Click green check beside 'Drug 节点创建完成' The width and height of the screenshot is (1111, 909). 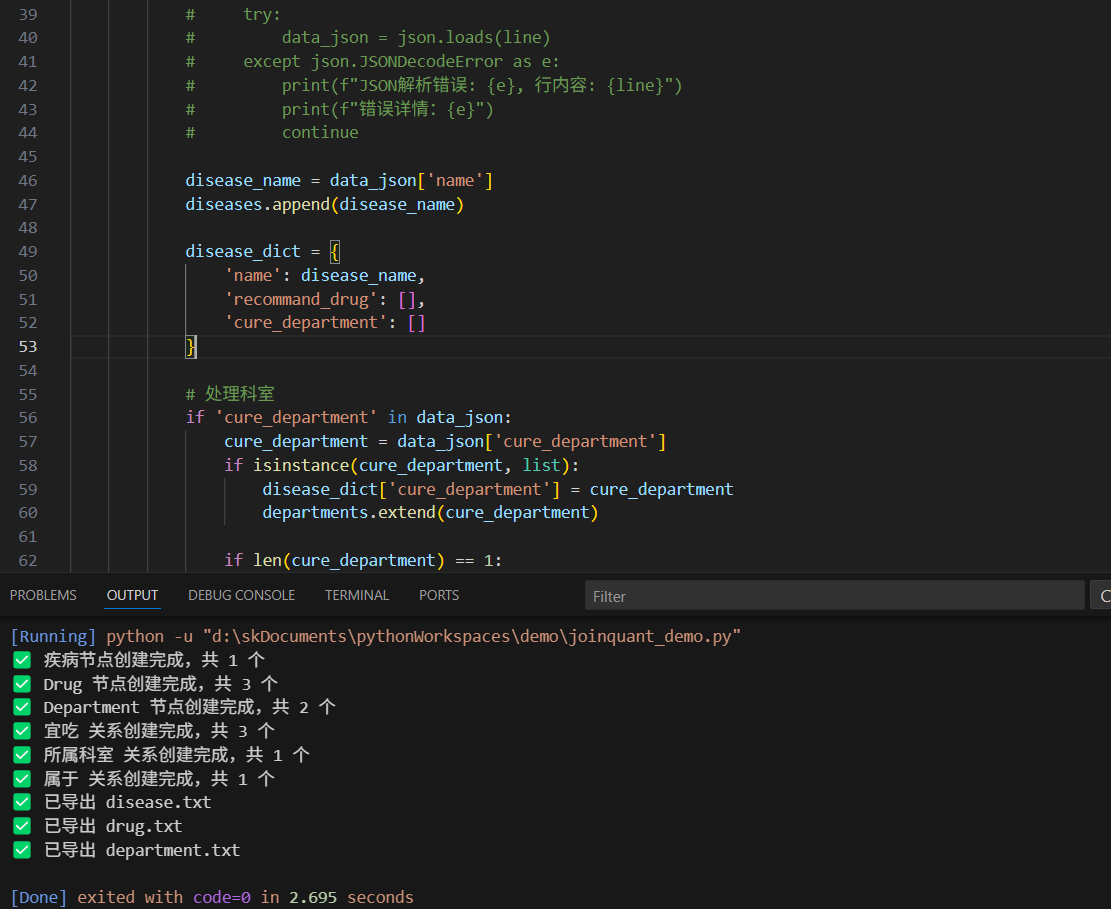[x=22, y=684]
